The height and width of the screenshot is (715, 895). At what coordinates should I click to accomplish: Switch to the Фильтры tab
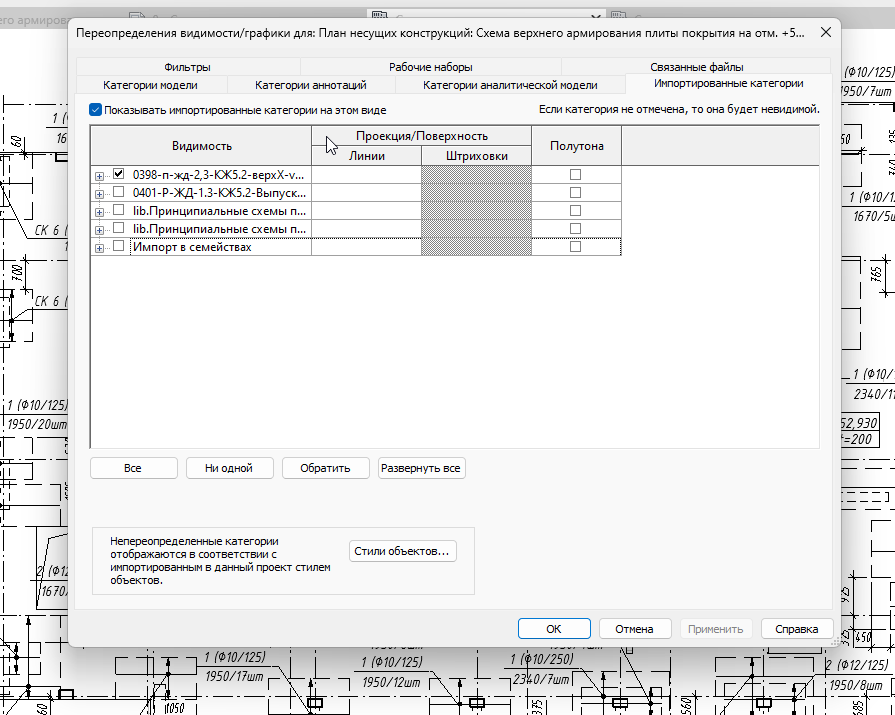(187, 67)
